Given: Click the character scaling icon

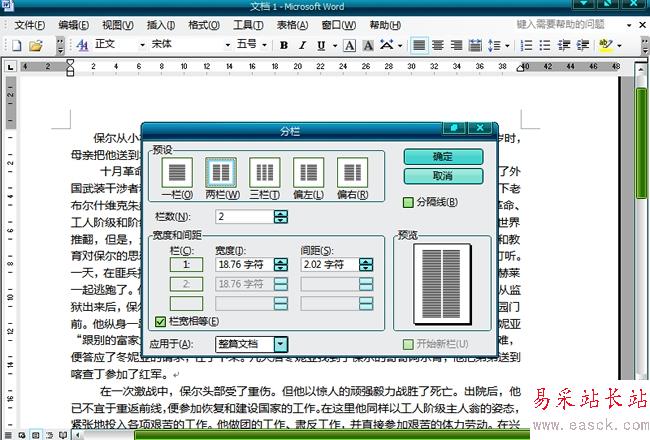Looking at the screenshot, I should (x=387, y=45).
